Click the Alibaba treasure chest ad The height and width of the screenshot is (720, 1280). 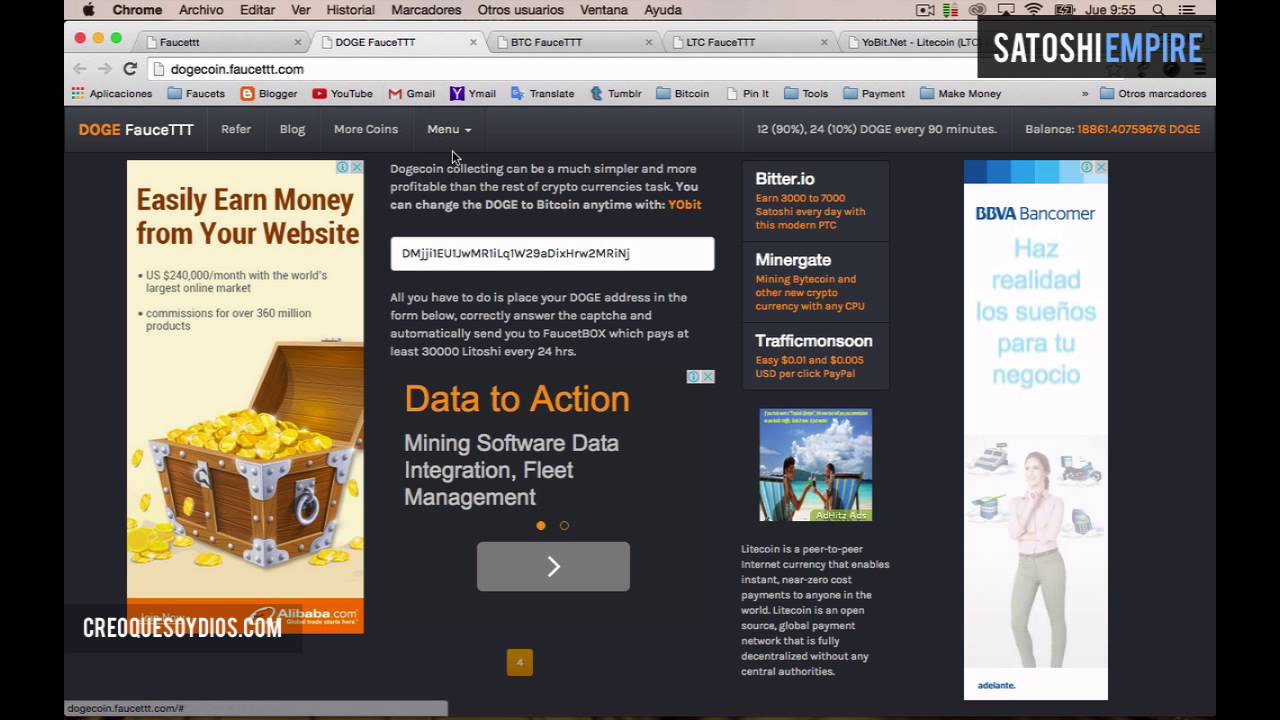point(245,396)
